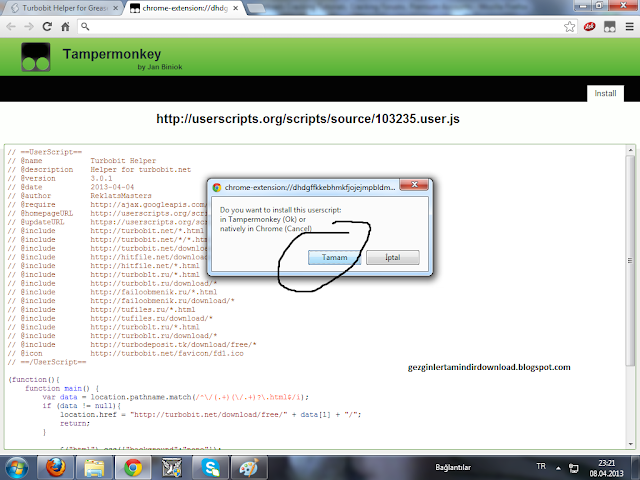
Task: Bookmark this page with the star
Action: click(569, 27)
